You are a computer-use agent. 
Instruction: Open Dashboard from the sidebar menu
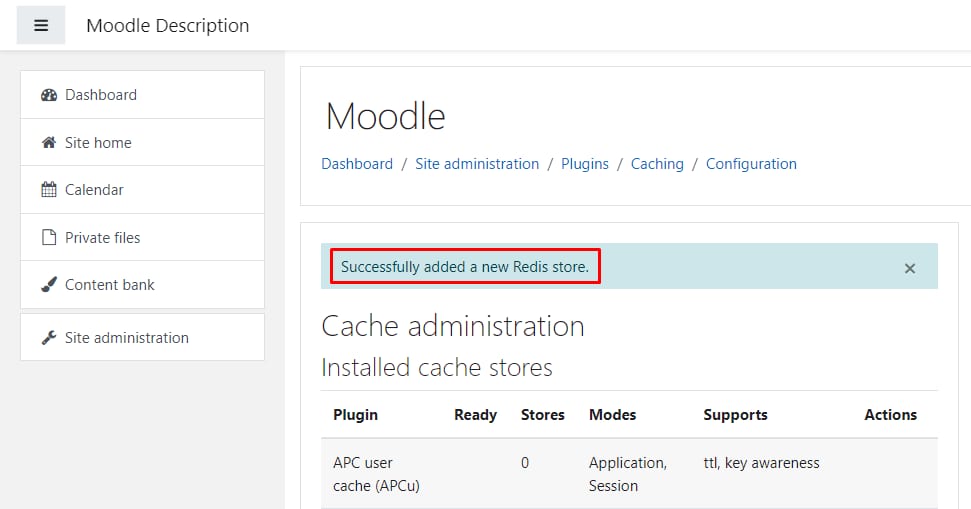[x=142, y=95]
